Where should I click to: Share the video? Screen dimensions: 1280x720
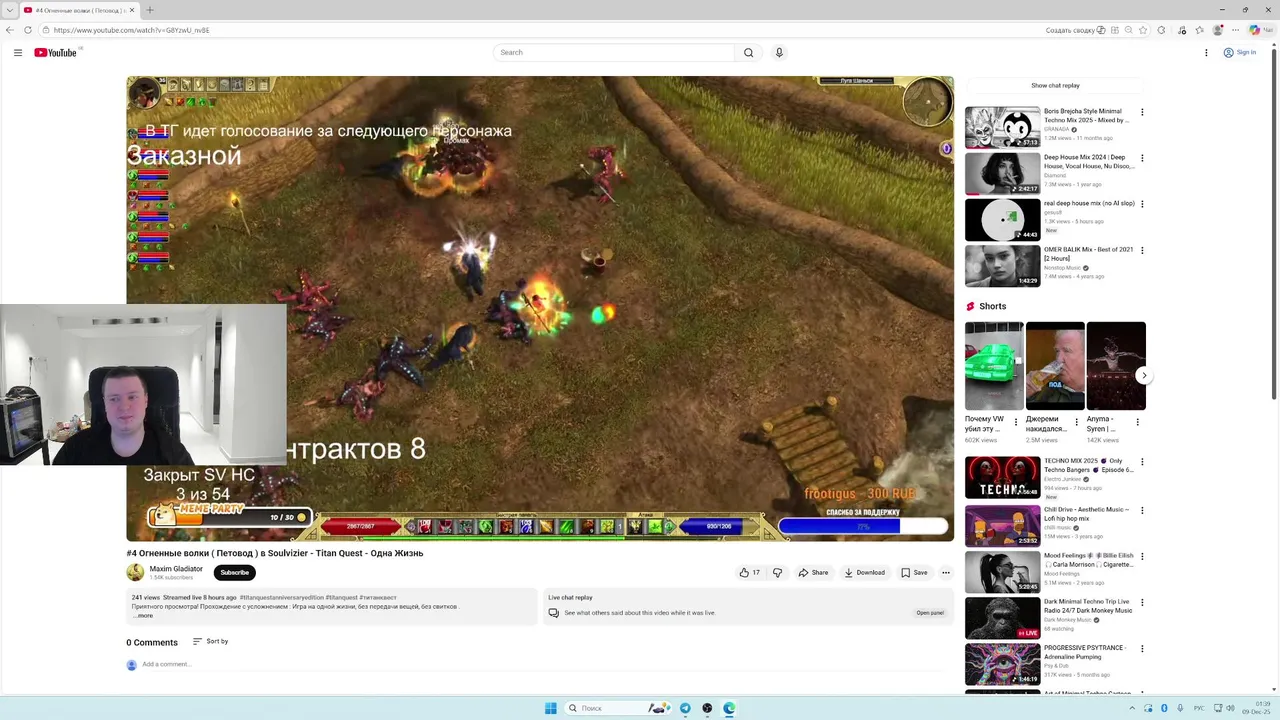pos(813,573)
